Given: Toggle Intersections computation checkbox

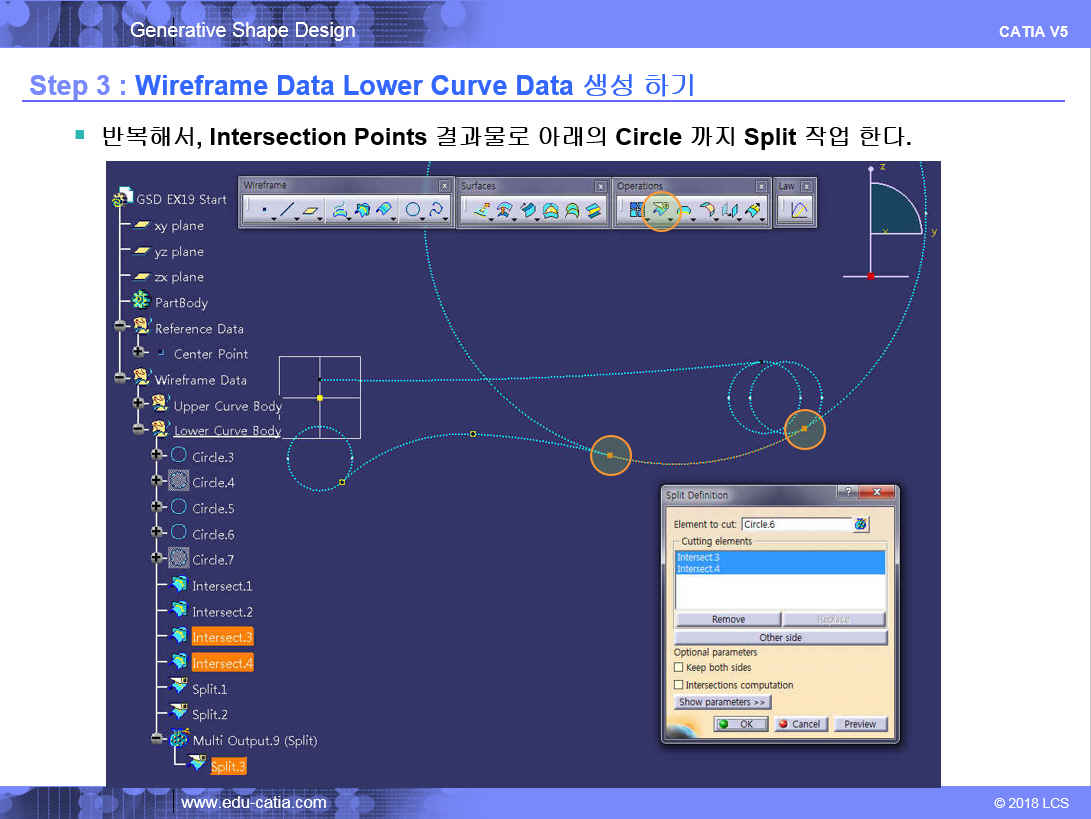Looking at the screenshot, I should (679, 685).
